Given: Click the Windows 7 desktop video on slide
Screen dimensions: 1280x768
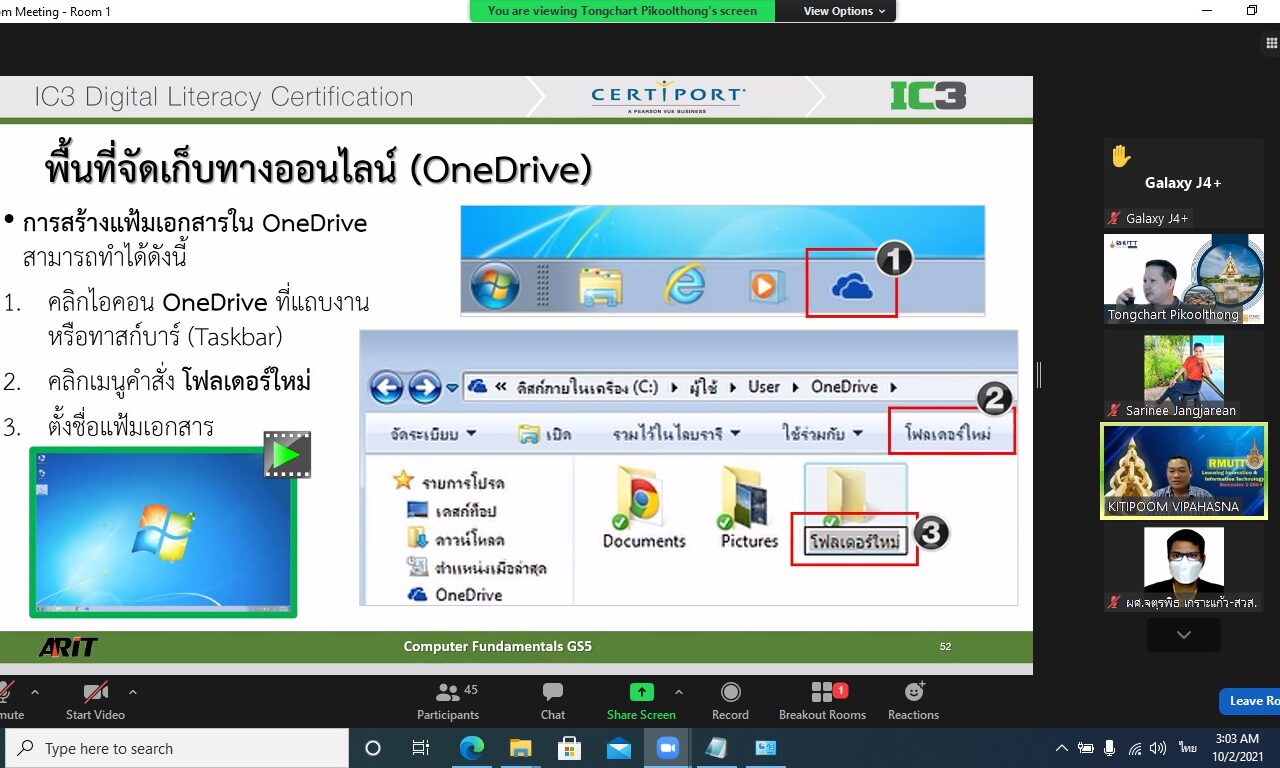Looking at the screenshot, I should (163, 532).
